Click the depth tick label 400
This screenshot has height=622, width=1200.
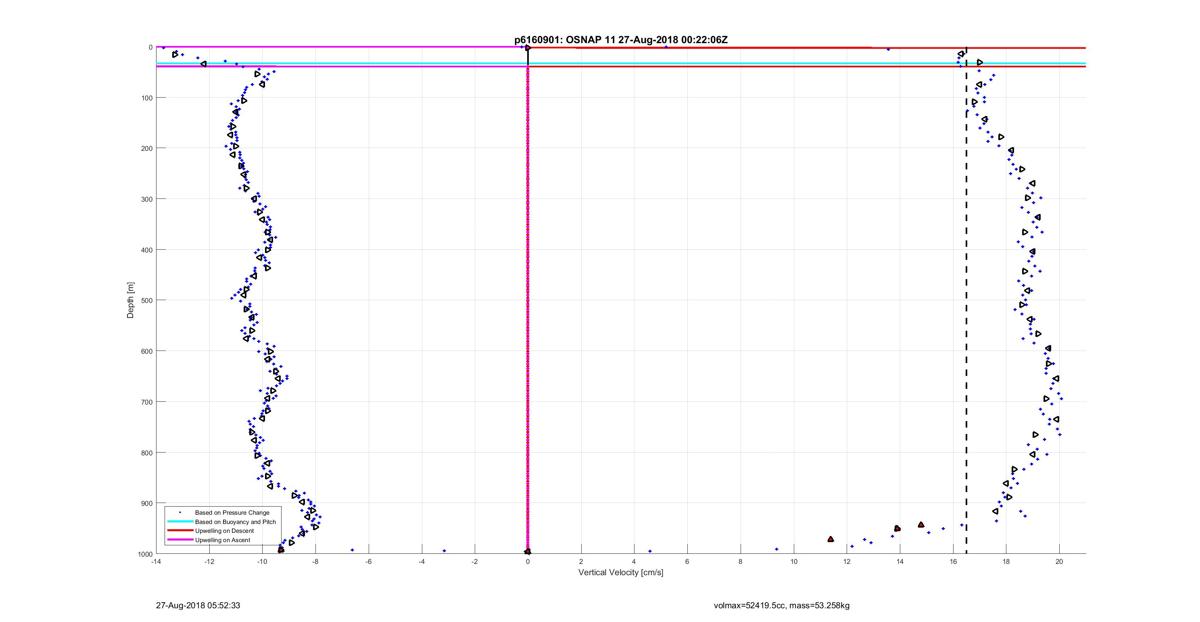146,250
